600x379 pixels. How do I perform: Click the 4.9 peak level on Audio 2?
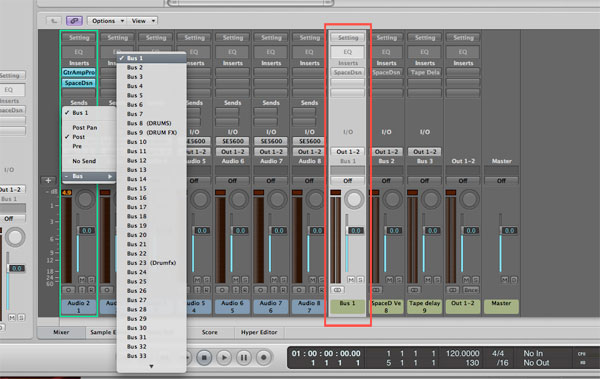click(67, 193)
